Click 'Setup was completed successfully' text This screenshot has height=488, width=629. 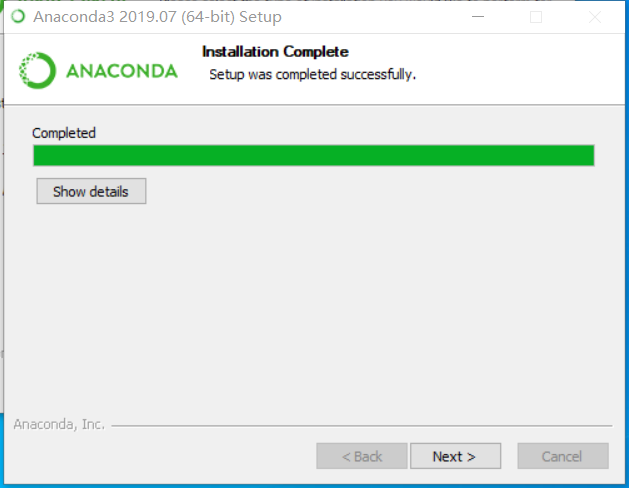(x=312, y=75)
